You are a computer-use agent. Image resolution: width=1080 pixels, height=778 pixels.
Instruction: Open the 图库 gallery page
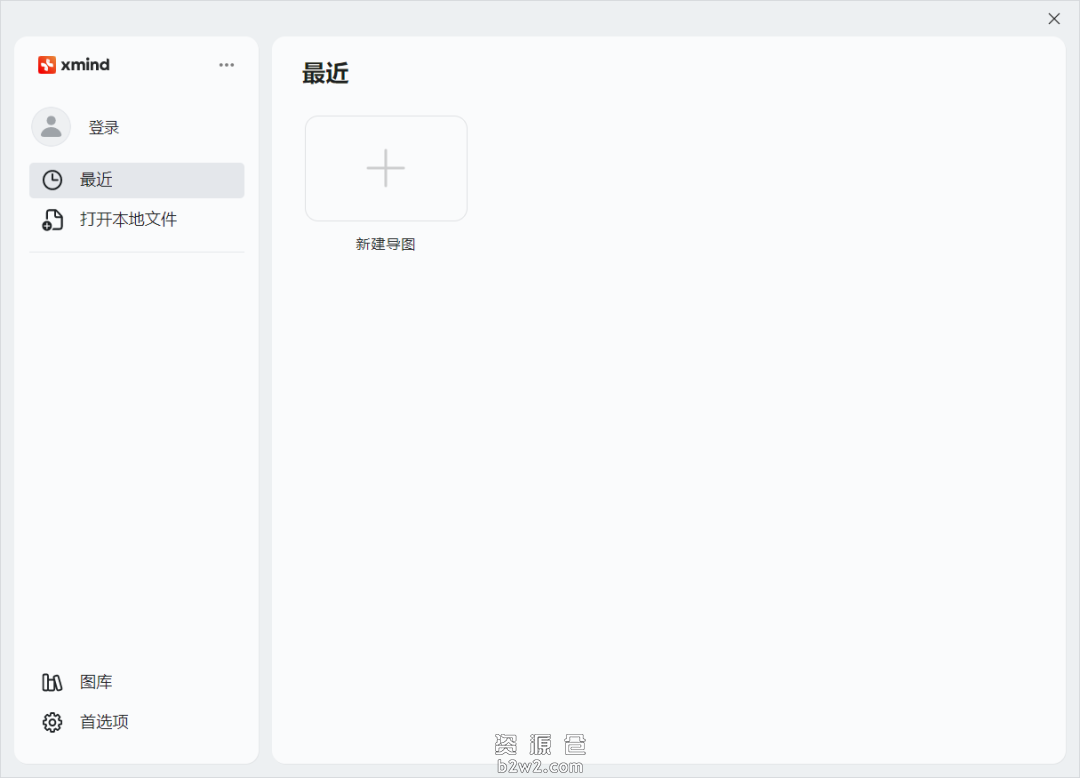pyautogui.click(x=96, y=682)
